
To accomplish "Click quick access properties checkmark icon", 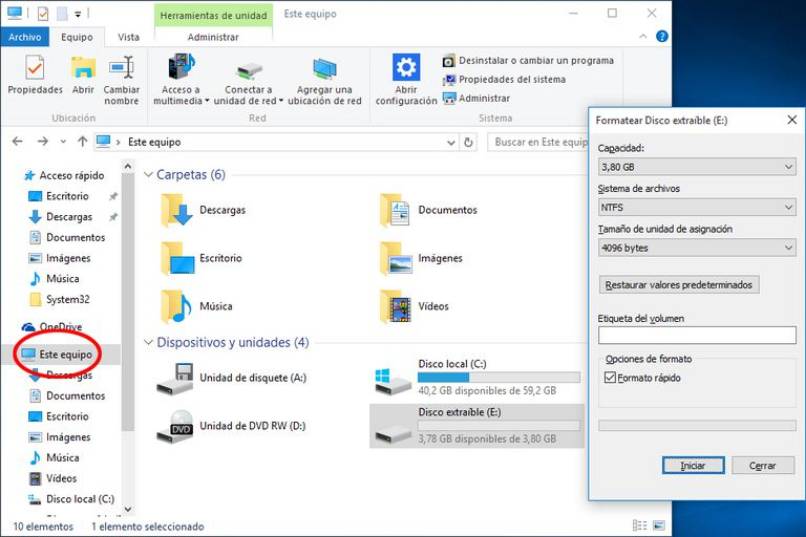I will click(43, 14).
